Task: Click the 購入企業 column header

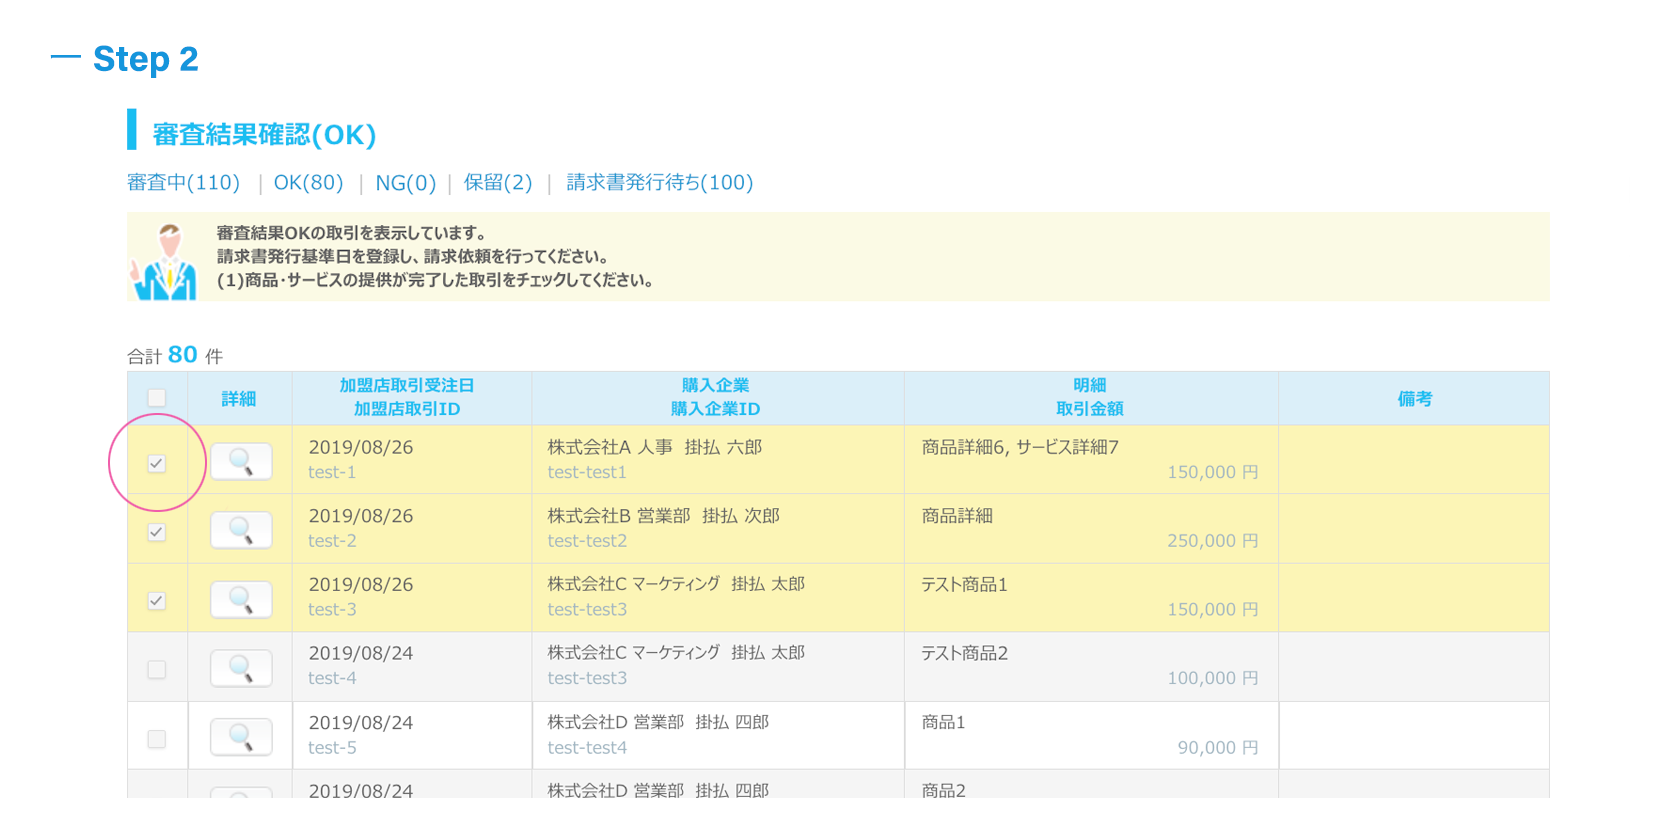Action: tap(716, 386)
